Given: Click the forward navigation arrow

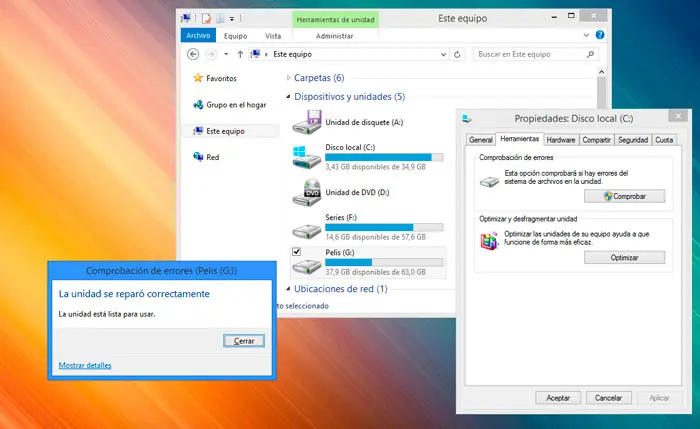Looking at the screenshot, I should tap(211, 54).
